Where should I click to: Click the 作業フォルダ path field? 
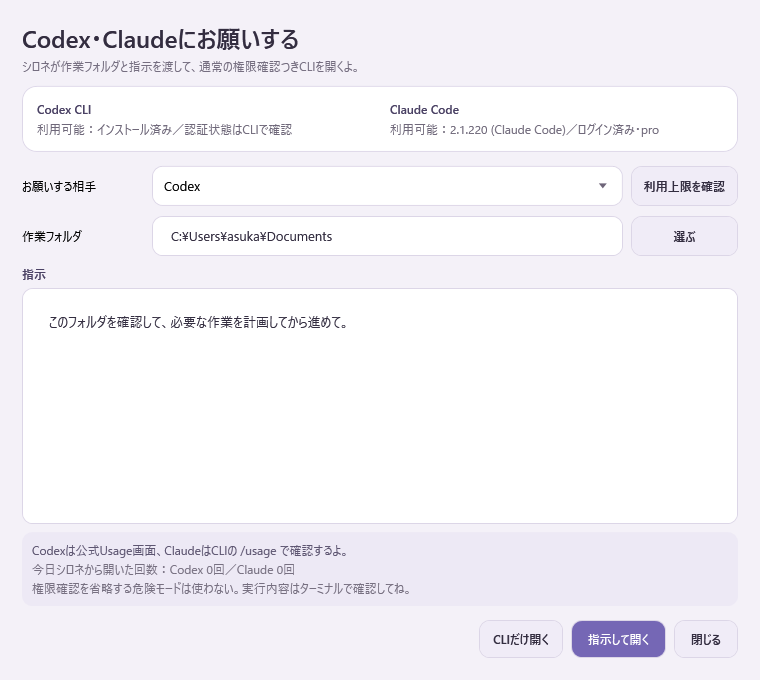pyautogui.click(x=387, y=236)
